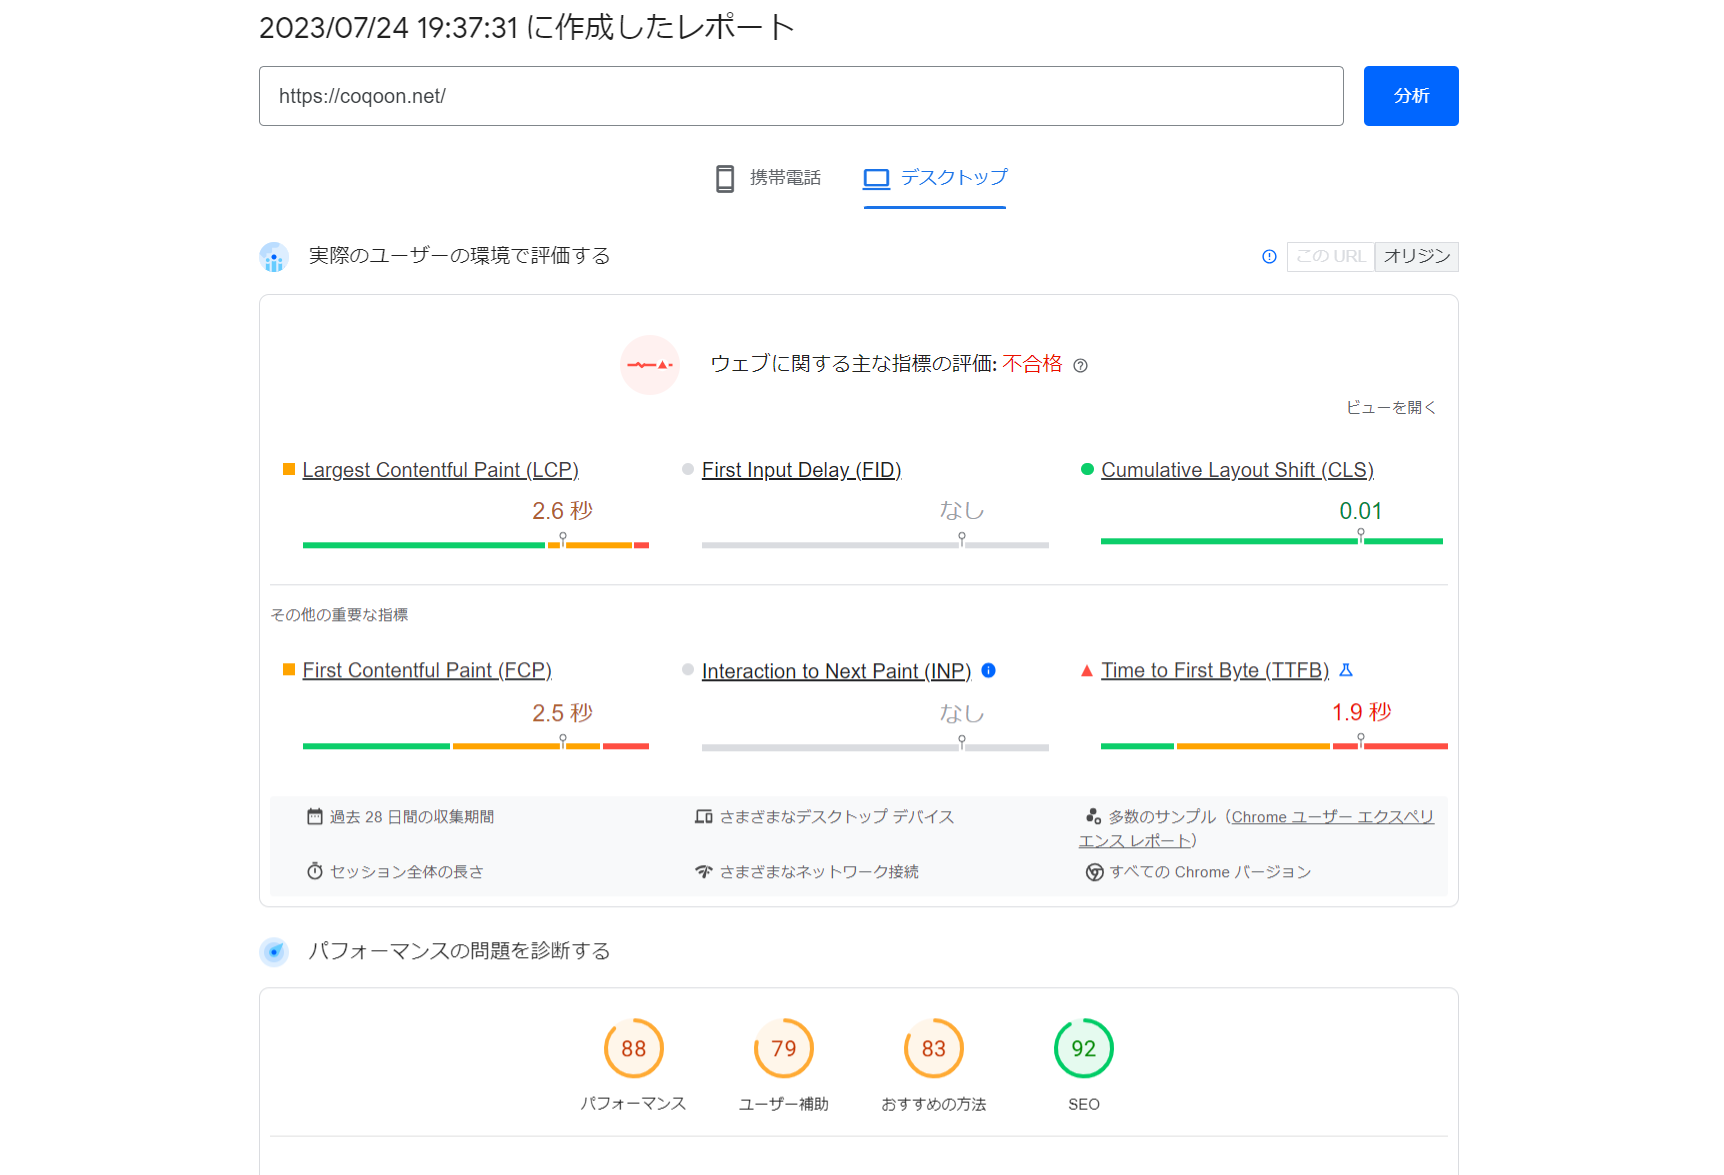Click the mobile phone icon

pos(725,178)
